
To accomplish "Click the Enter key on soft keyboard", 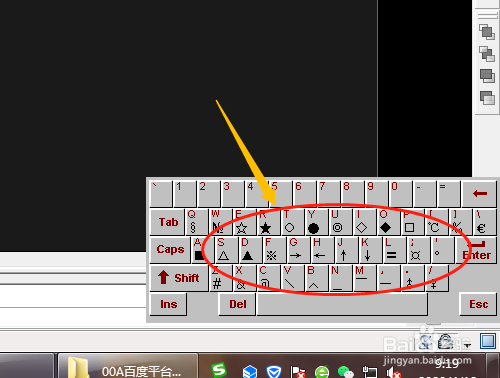I will click(476, 250).
